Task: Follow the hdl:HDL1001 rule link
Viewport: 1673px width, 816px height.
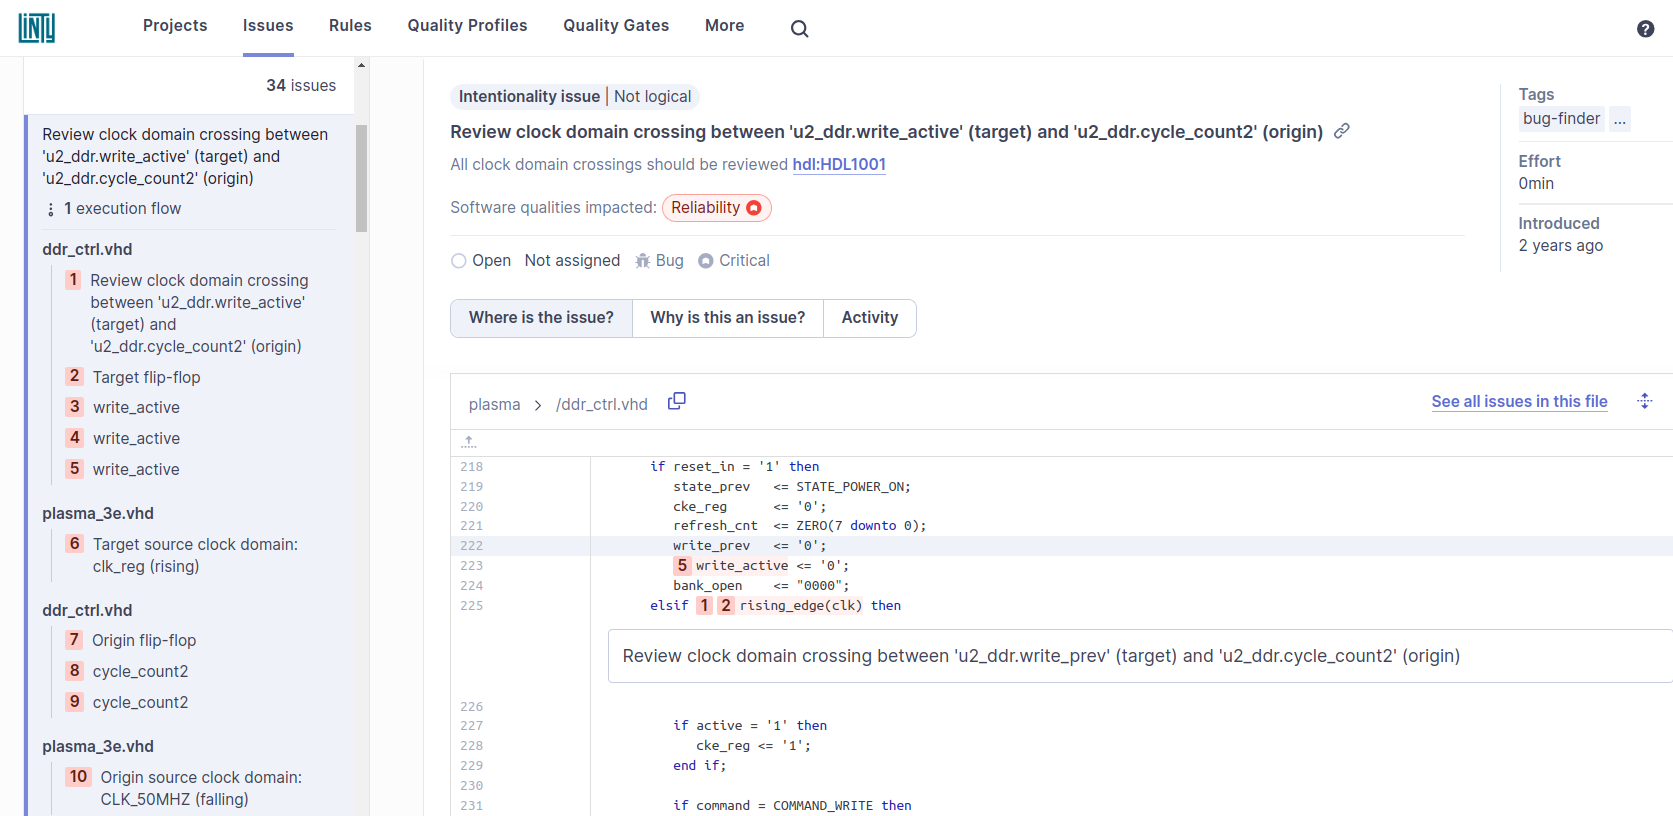Action: 839,165
